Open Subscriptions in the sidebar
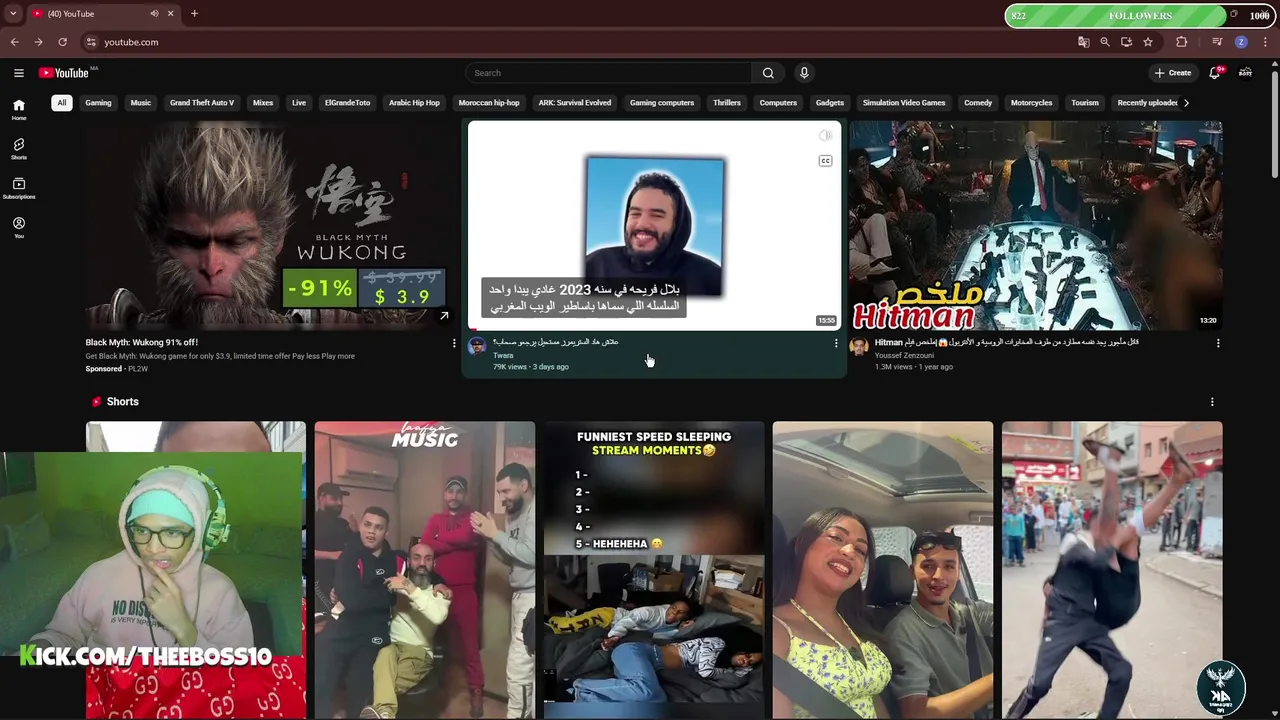Screen dimensions: 1280x720 coord(19,188)
